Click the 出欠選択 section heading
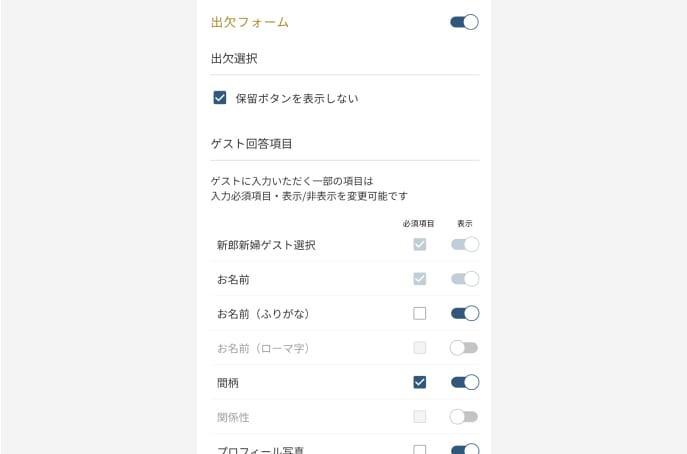The width and height of the screenshot is (687, 454). (234, 59)
